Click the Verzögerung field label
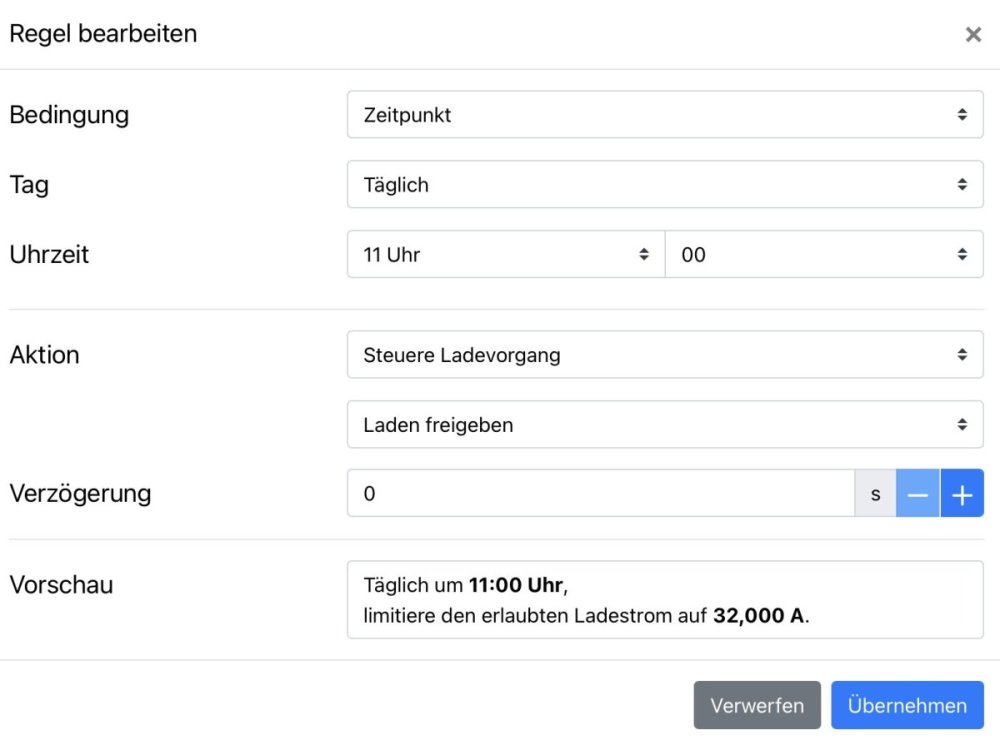1000x740 pixels. [80, 493]
